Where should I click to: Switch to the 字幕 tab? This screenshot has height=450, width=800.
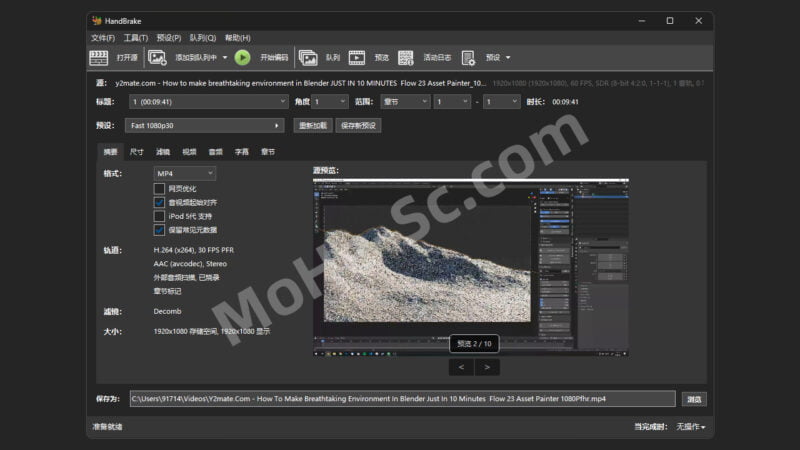(x=242, y=152)
